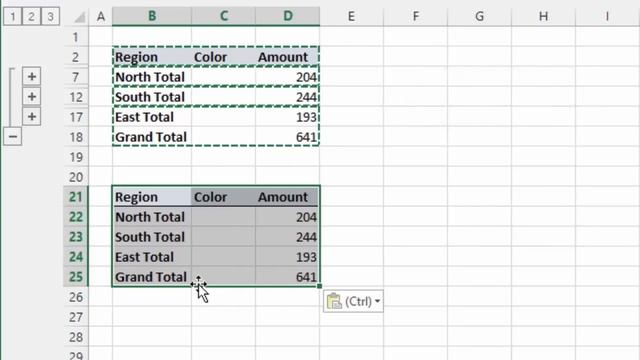Image resolution: width=640 pixels, height=360 pixels.
Task: Select row 20 header
Action: (76, 177)
